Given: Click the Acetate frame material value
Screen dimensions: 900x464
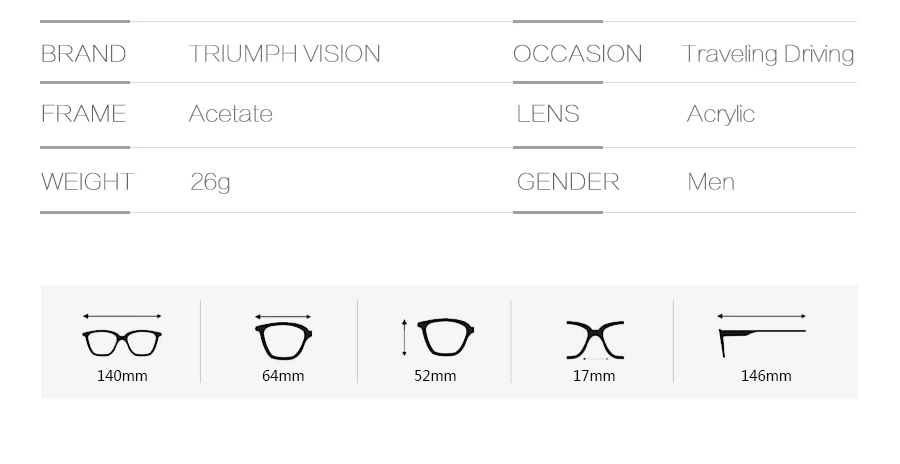Looking at the screenshot, I should pos(231,114).
